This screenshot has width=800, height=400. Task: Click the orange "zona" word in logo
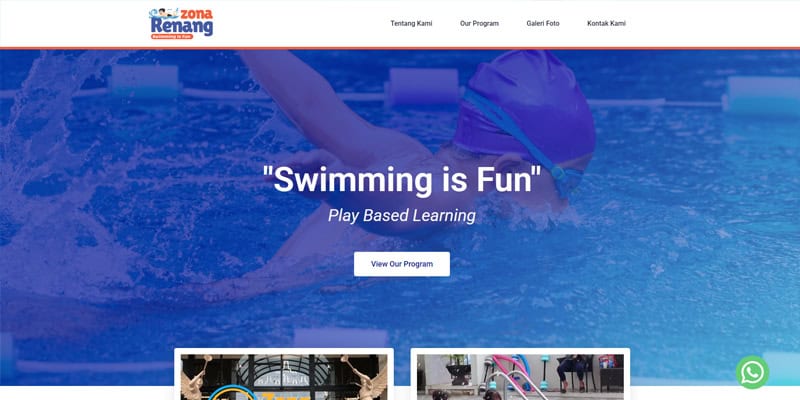196,14
